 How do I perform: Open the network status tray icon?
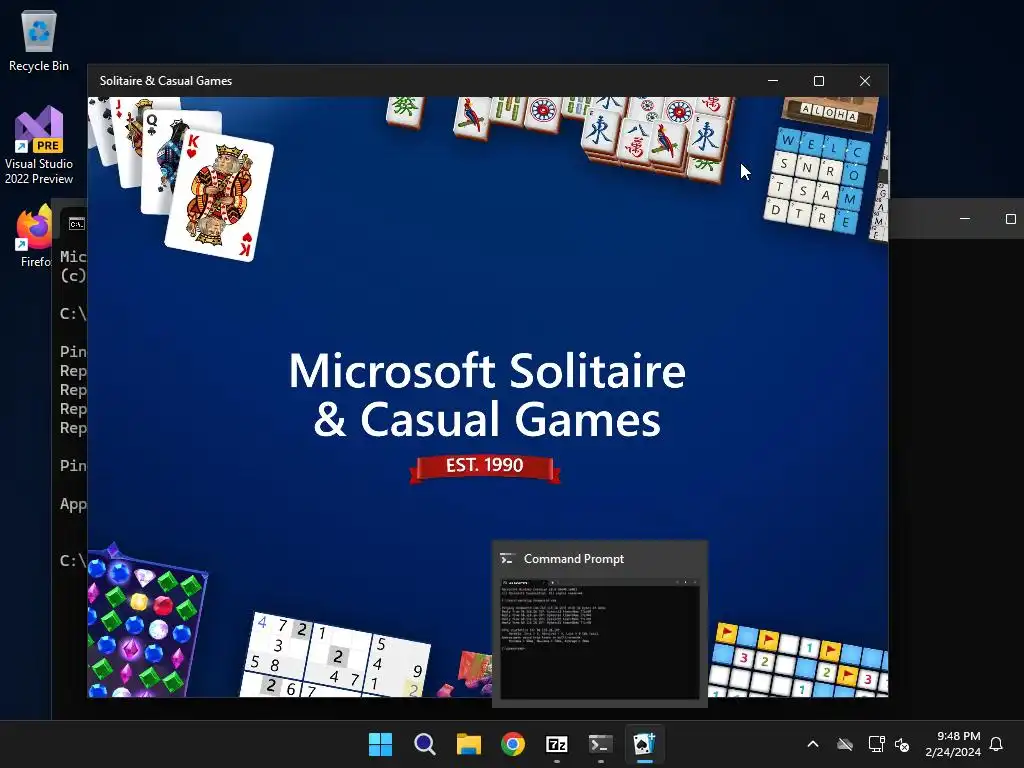(x=876, y=744)
